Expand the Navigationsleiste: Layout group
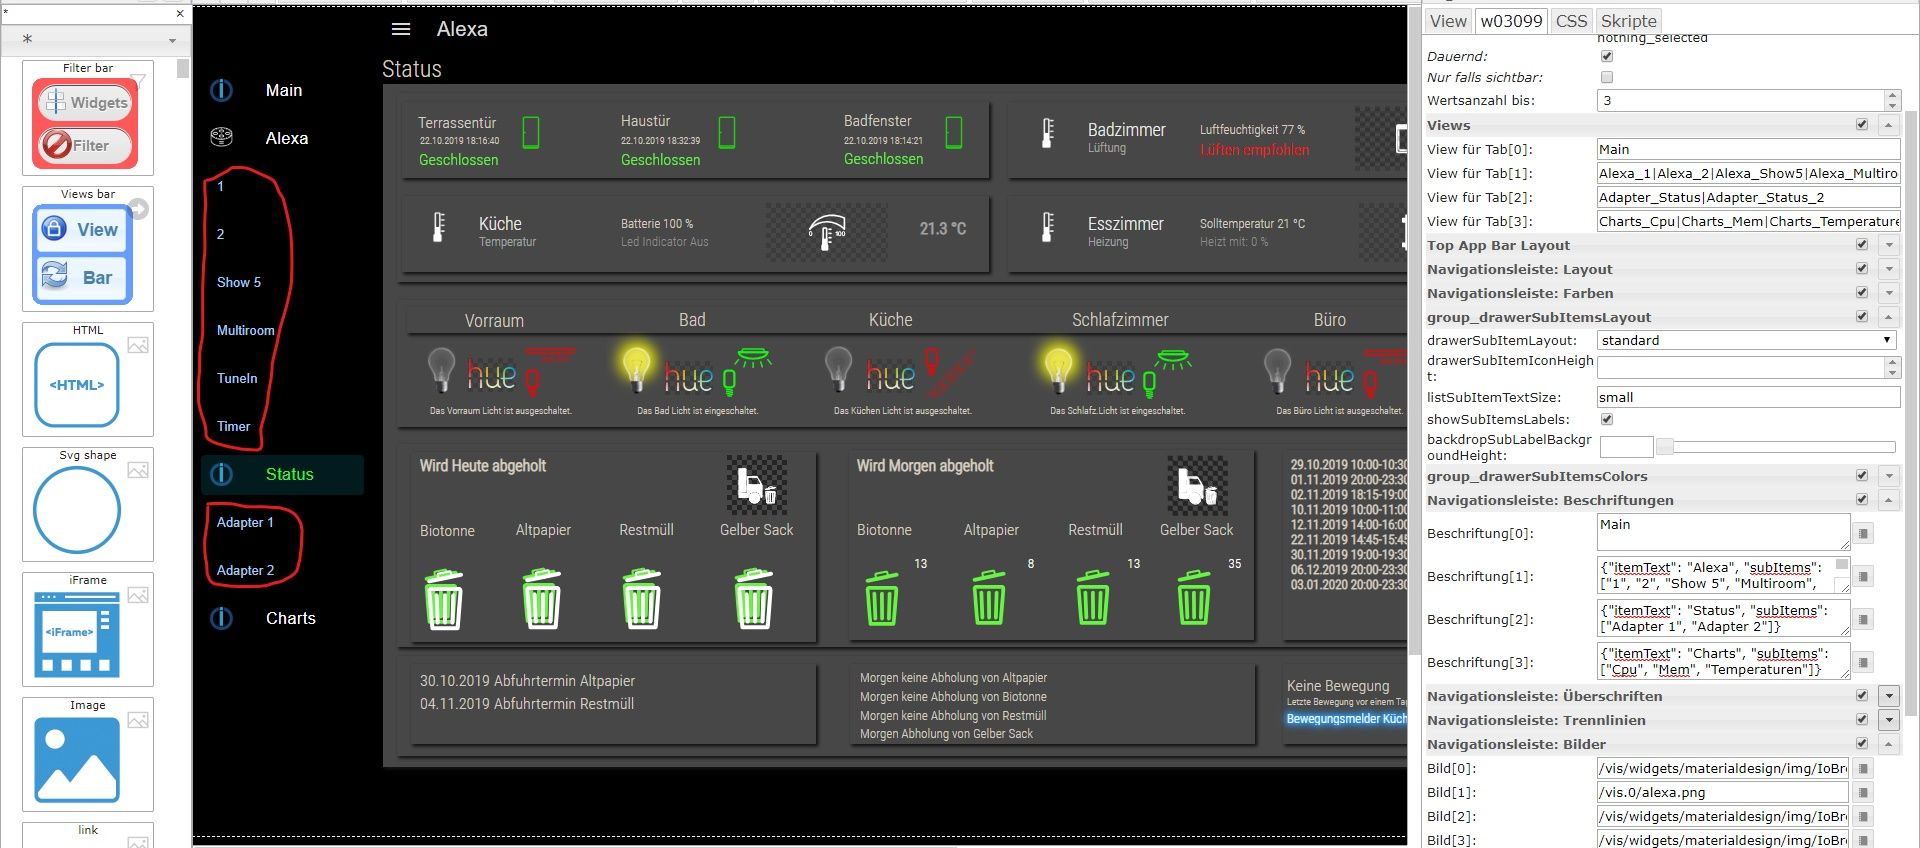The height and width of the screenshot is (848, 1920). pyautogui.click(x=1888, y=269)
